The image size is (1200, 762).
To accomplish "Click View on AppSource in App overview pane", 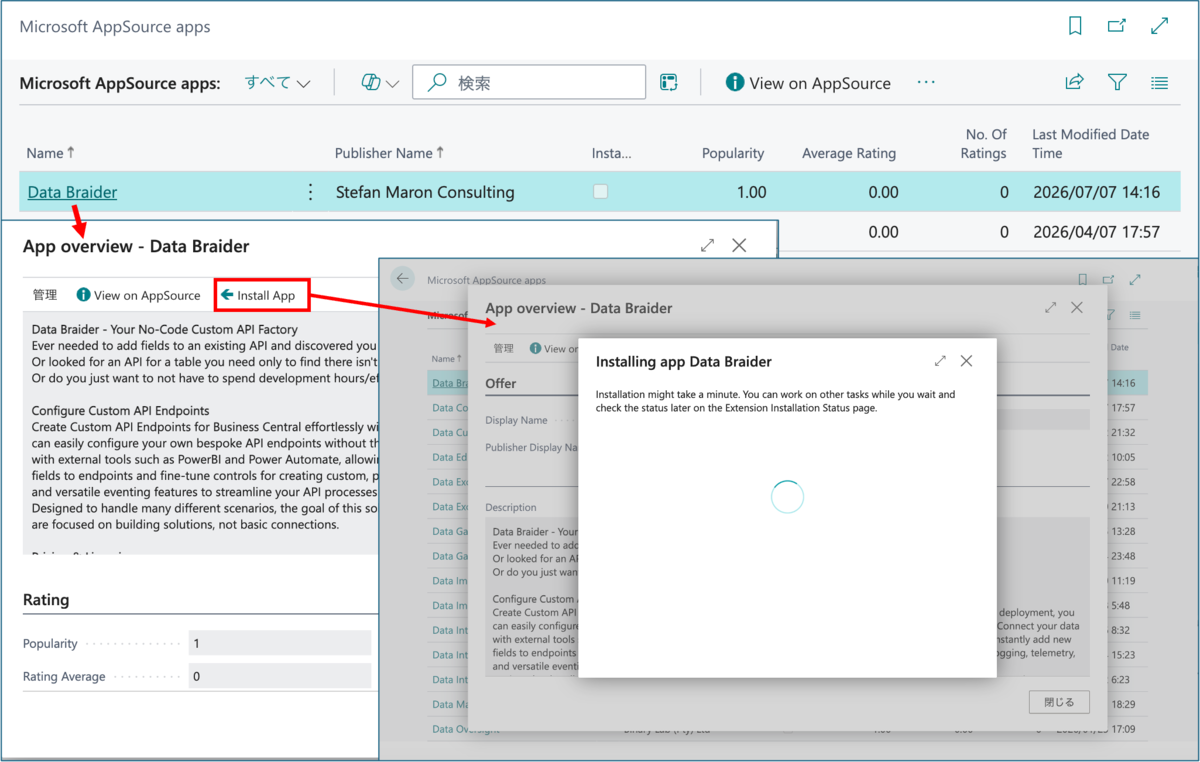I will point(139,295).
